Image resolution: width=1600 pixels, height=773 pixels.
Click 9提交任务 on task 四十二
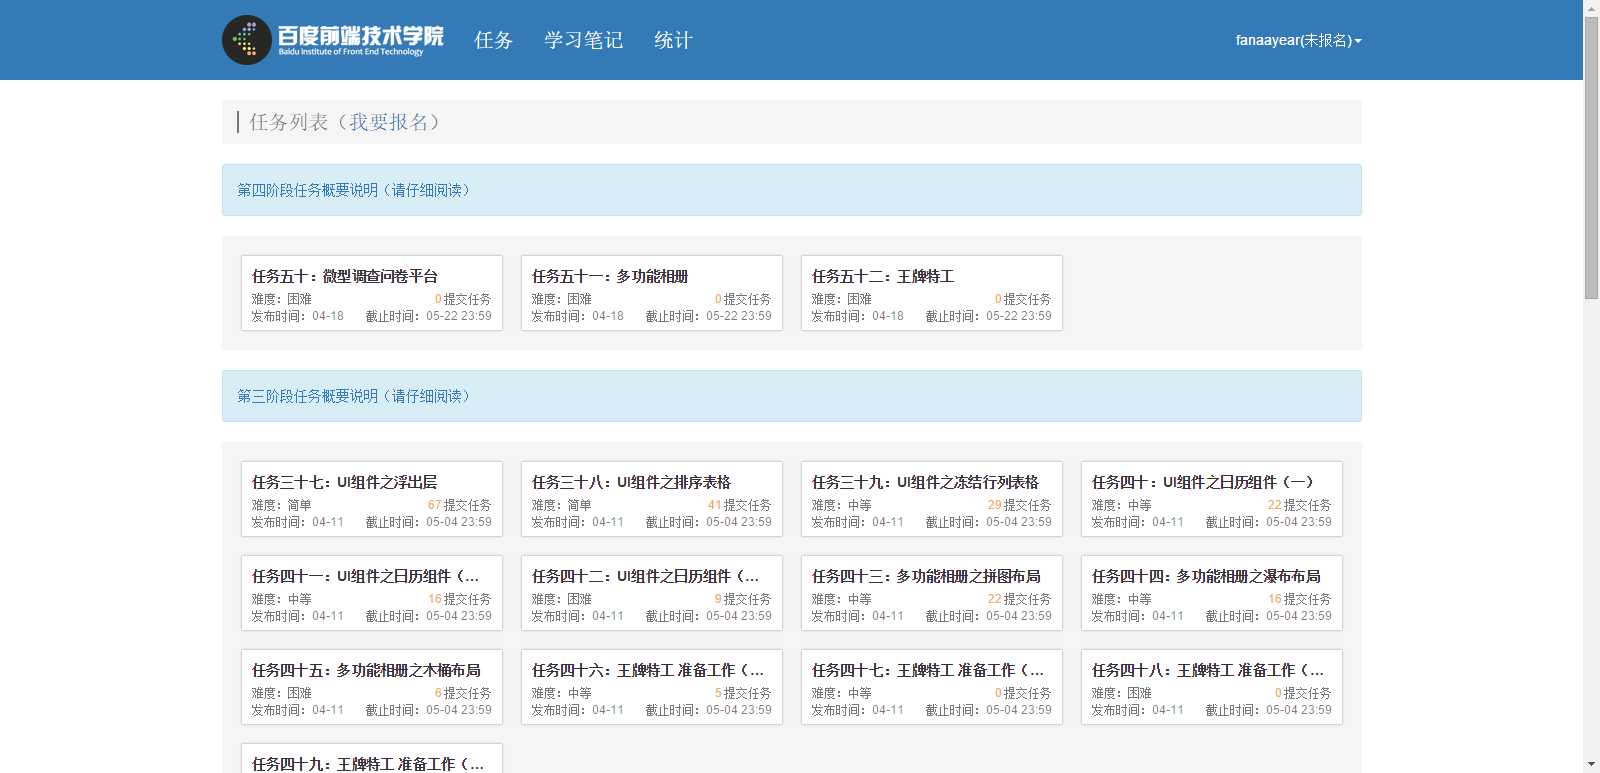pos(743,599)
